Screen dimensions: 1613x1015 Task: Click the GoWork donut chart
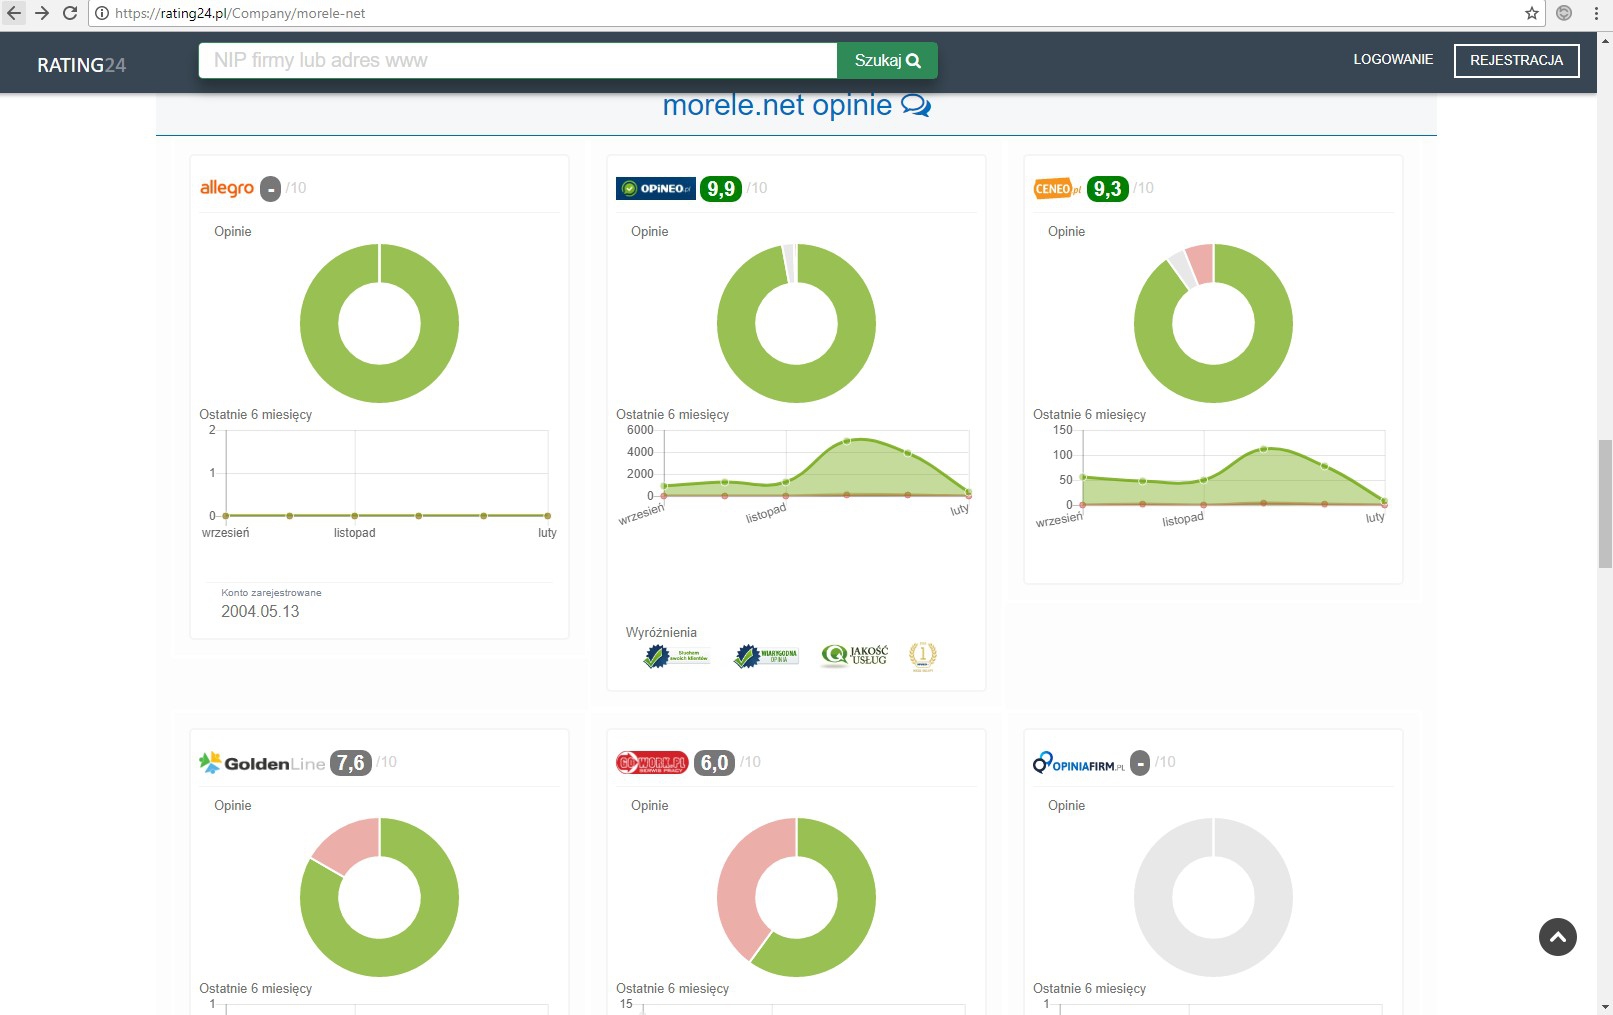tap(797, 897)
